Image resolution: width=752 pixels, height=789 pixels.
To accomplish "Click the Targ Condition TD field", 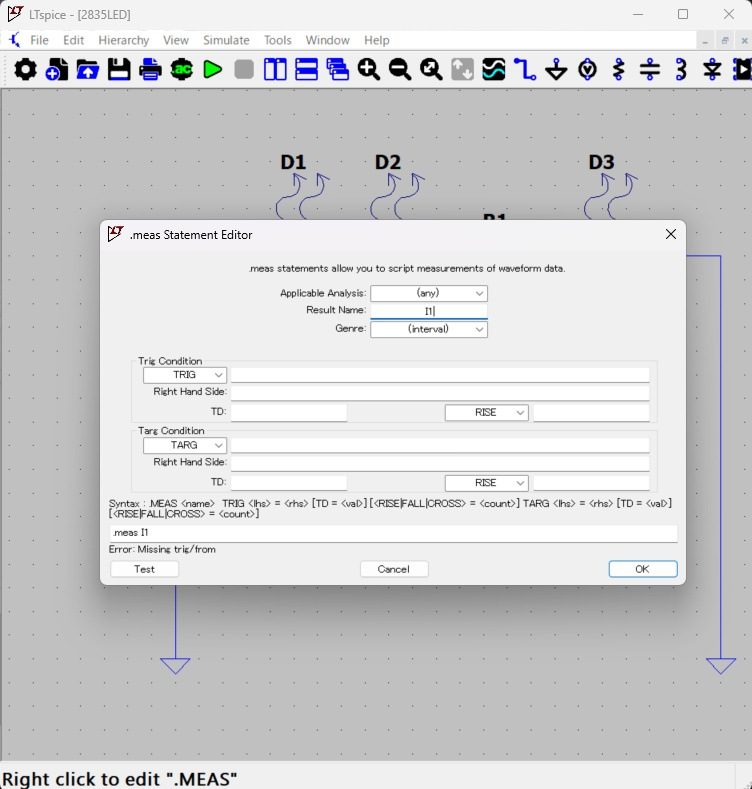I will coord(289,483).
